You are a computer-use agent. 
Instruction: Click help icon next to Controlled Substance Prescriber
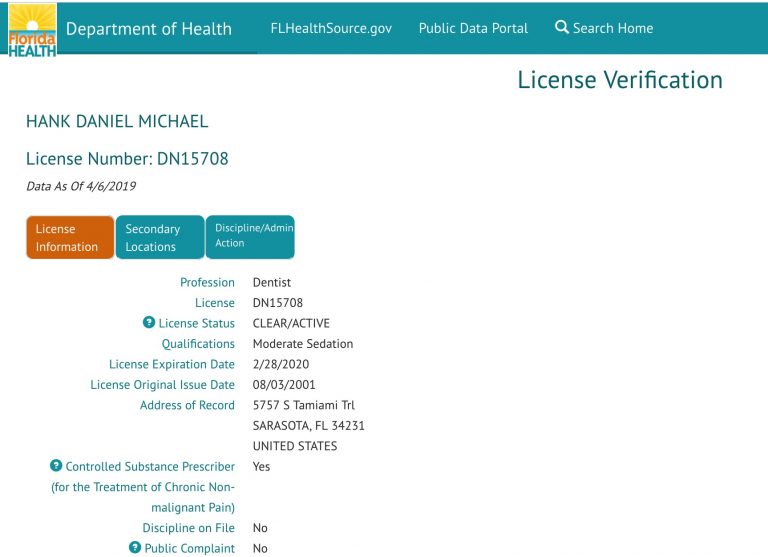[56, 466]
